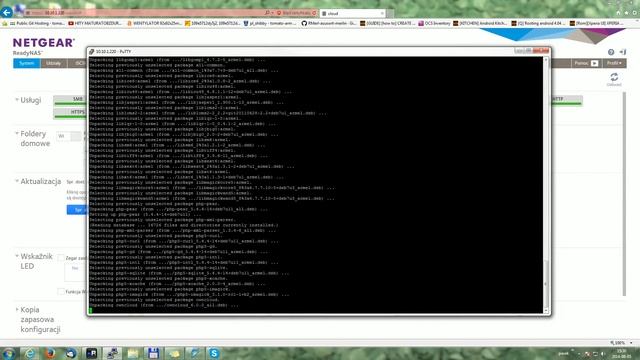Collapse the Wskaźnik LED section
The height and width of the screenshot is (360, 640).
point(17,256)
